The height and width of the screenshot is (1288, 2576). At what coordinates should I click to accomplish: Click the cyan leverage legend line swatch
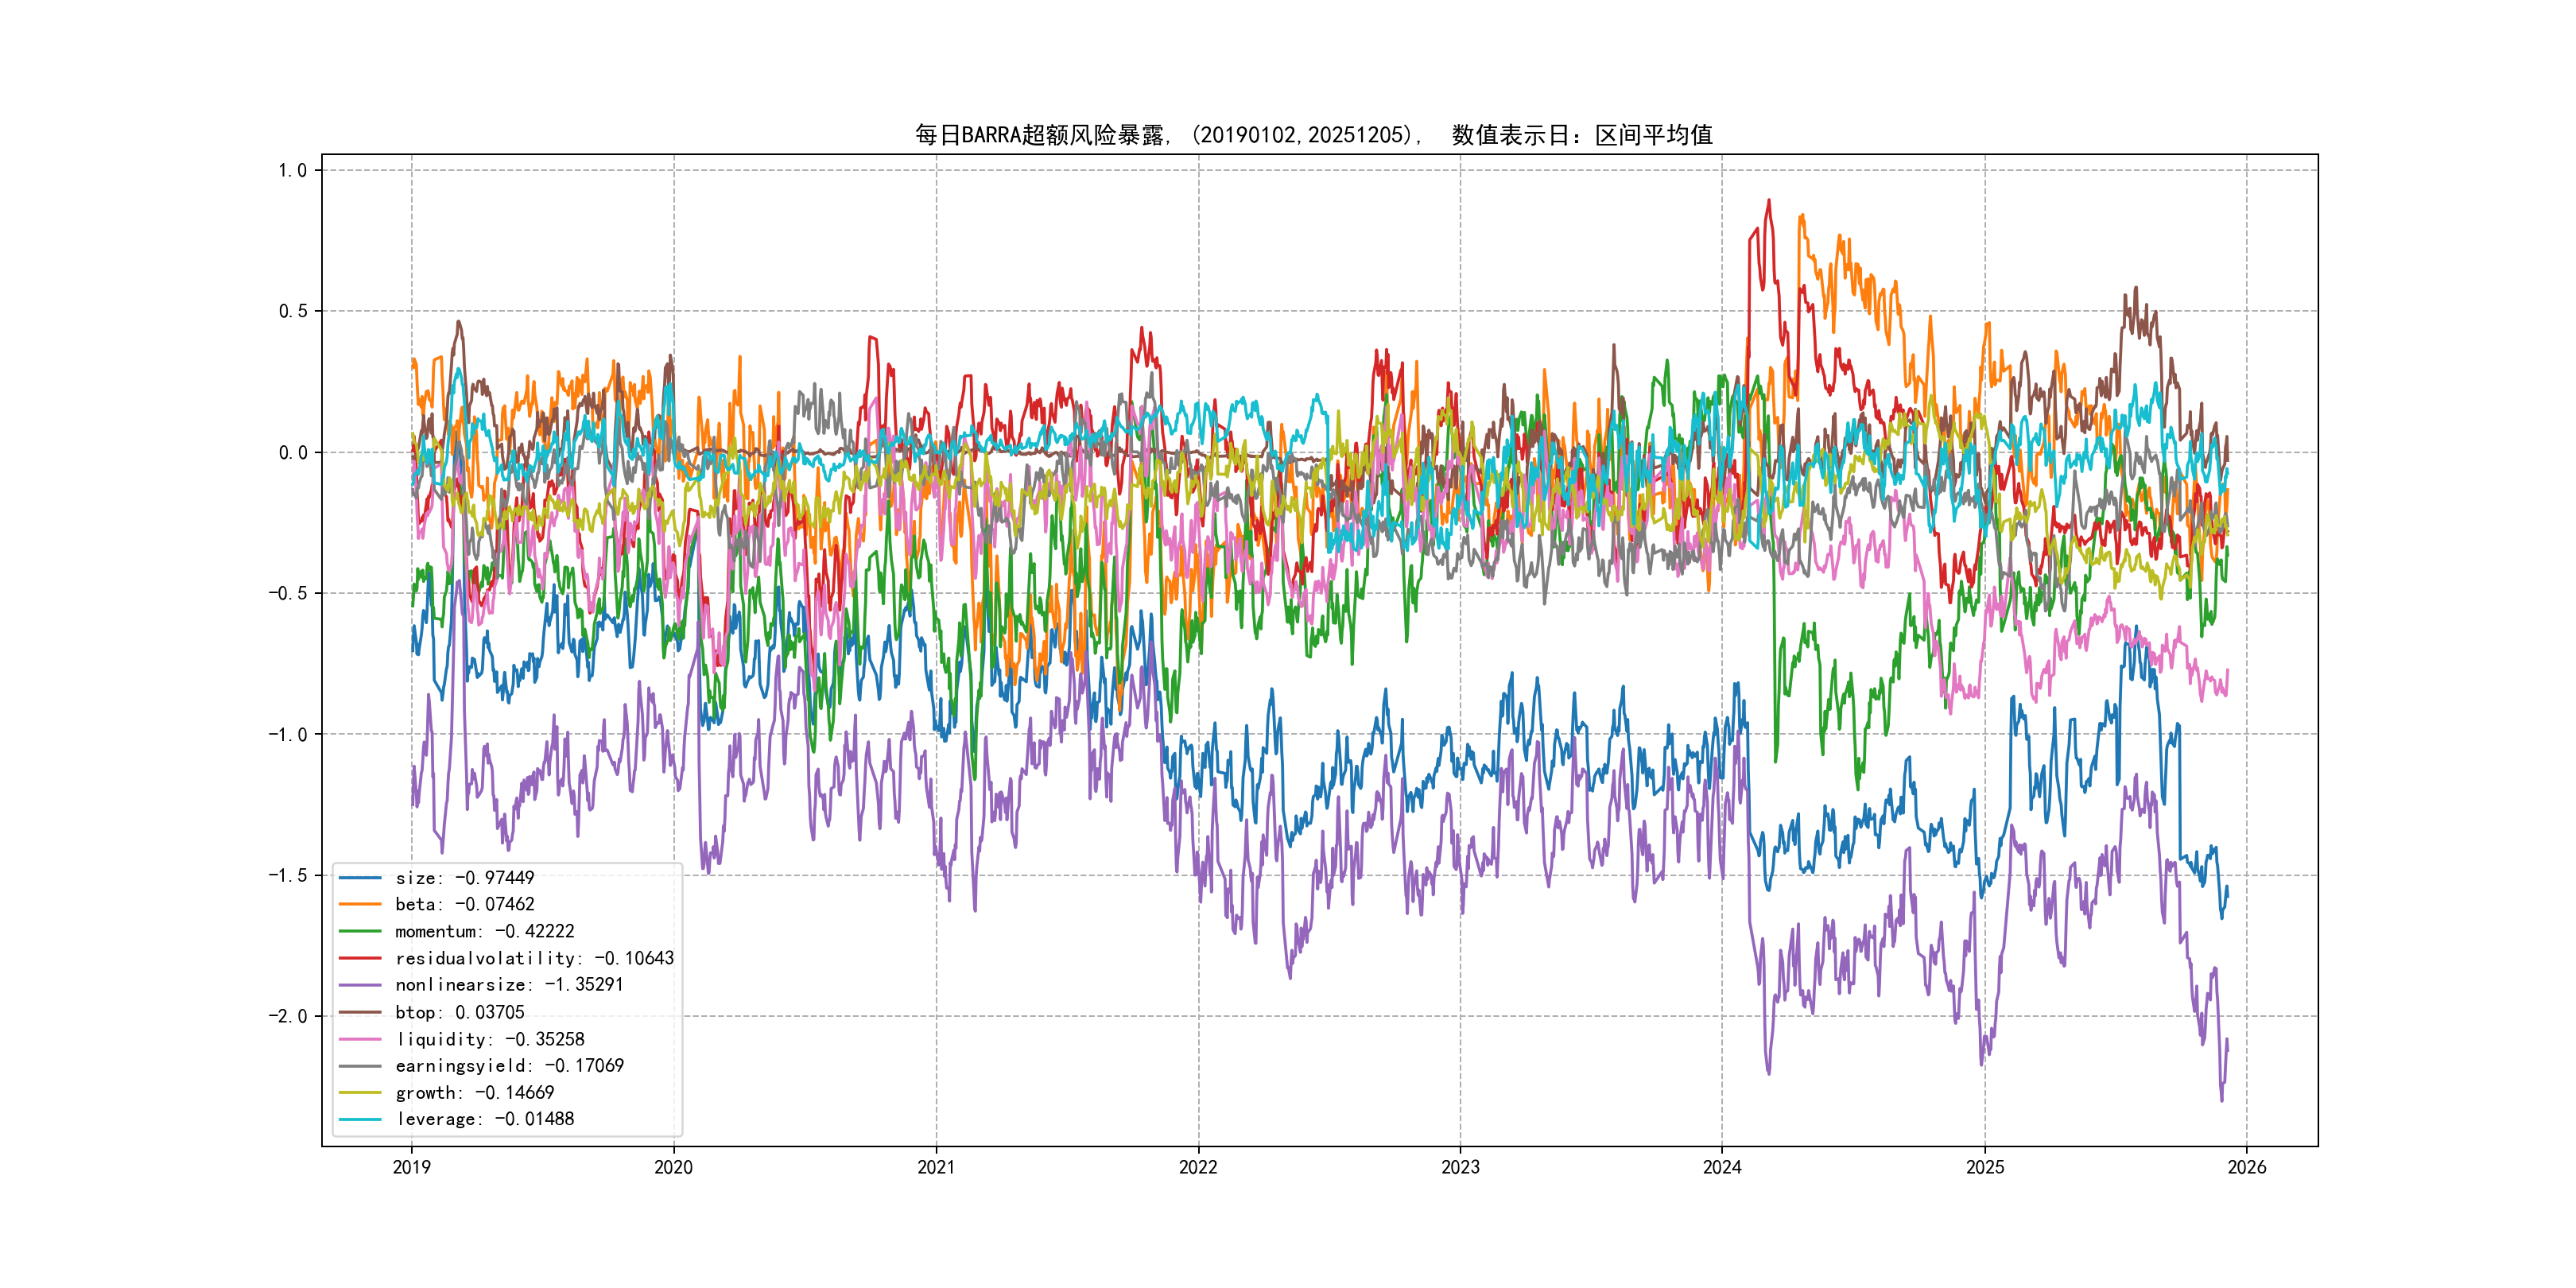360,1119
